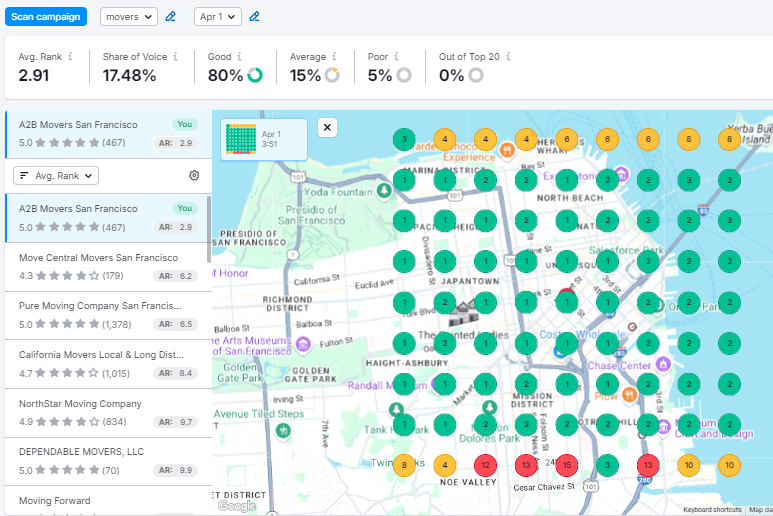Click the Out of Top 20 donut
773x516 pixels.
pyautogui.click(x=476, y=75)
